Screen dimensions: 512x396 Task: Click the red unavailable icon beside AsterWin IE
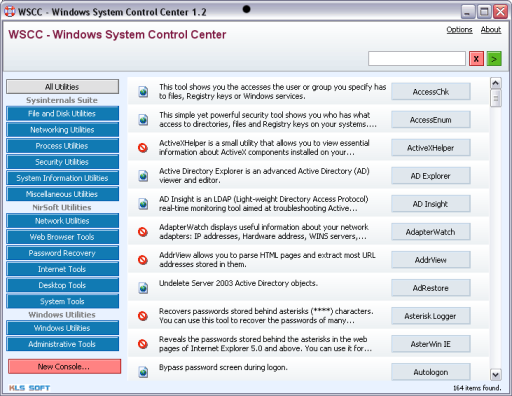pyautogui.click(x=143, y=344)
